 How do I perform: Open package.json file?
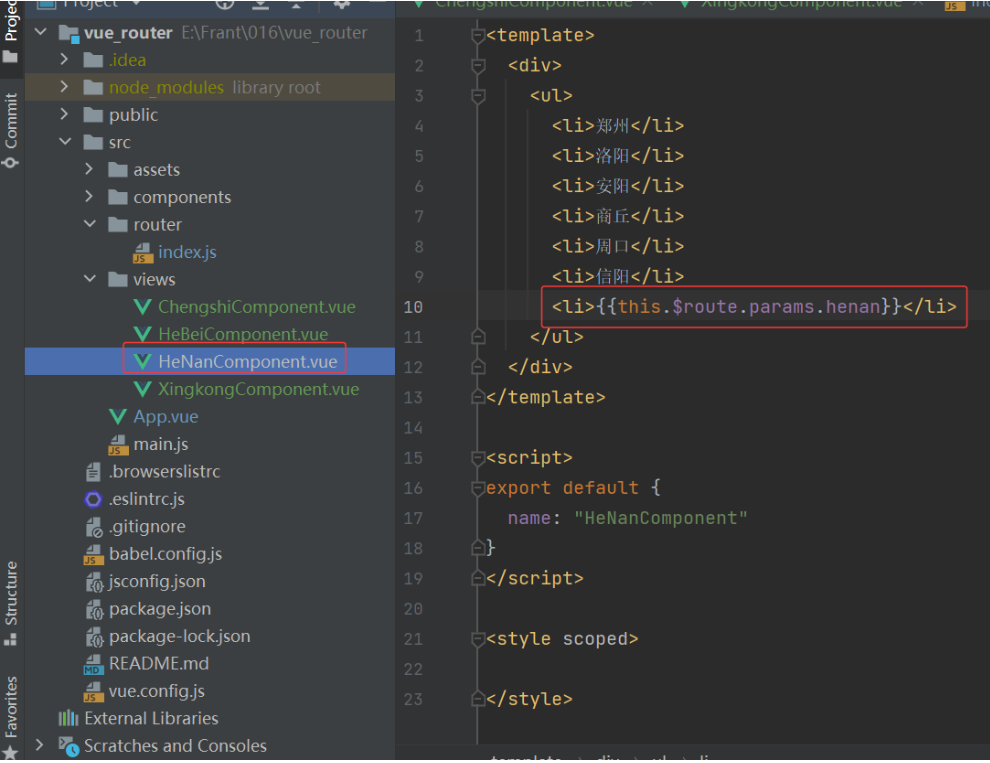click(x=160, y=609)
